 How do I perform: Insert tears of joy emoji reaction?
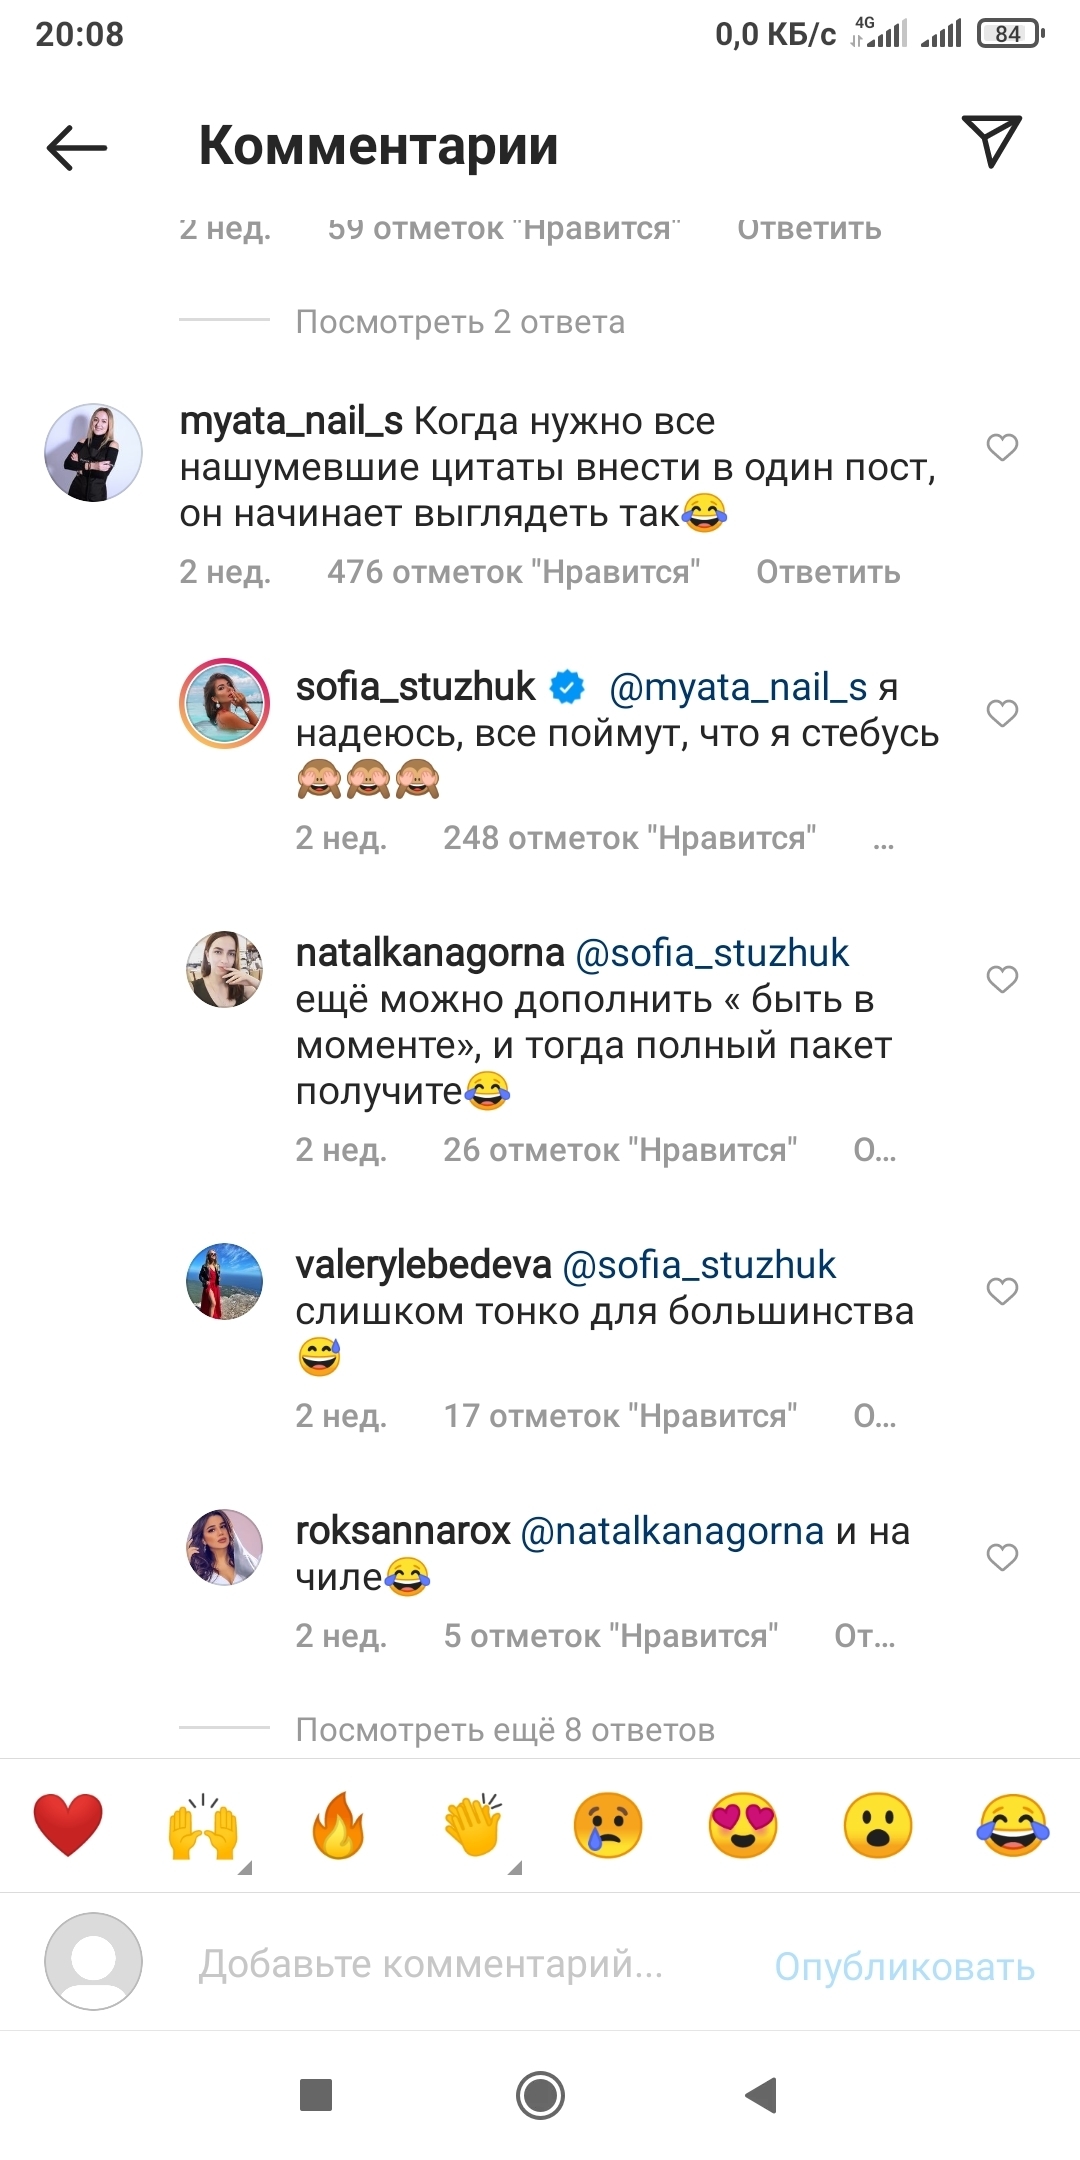(1013, 1825)
